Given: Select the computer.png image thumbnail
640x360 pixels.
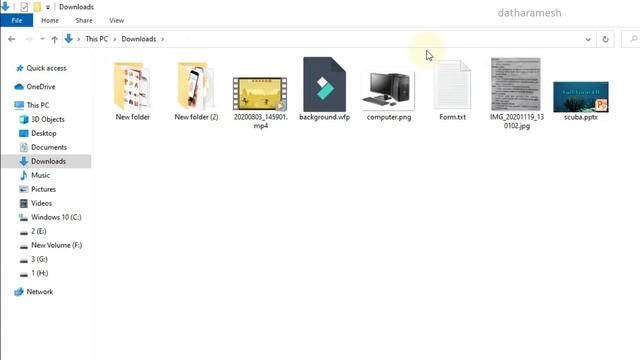Looking at the screenshot, I should 388,91.
